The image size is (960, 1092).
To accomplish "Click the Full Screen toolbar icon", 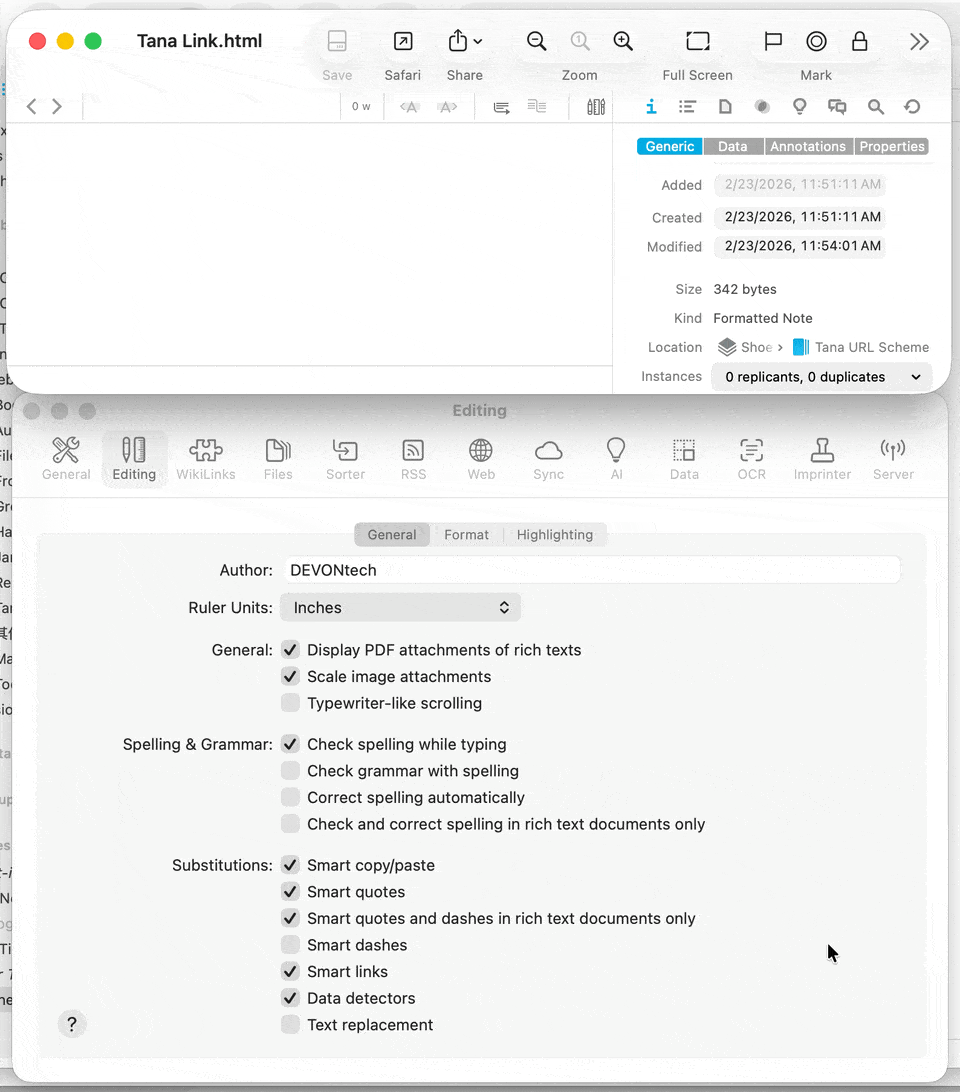I will (697, 42).
